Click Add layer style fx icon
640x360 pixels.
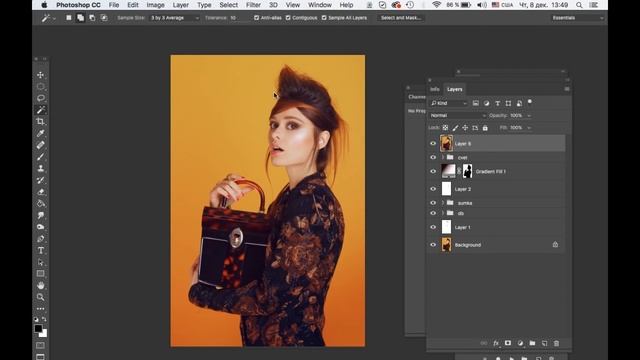496,343
